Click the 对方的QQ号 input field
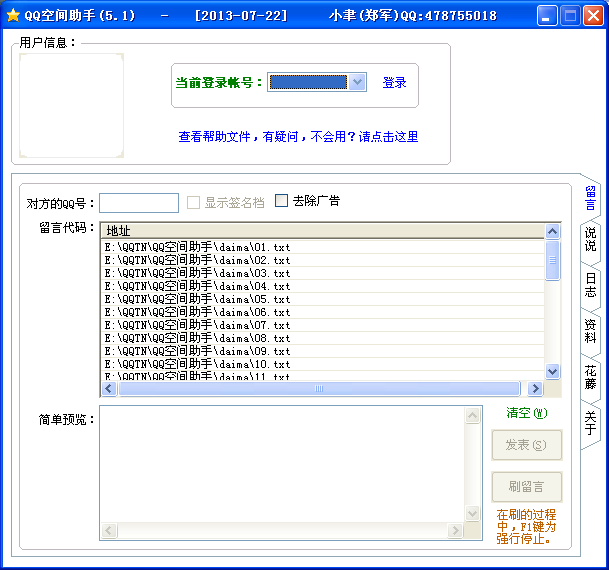 click(138, 202)
